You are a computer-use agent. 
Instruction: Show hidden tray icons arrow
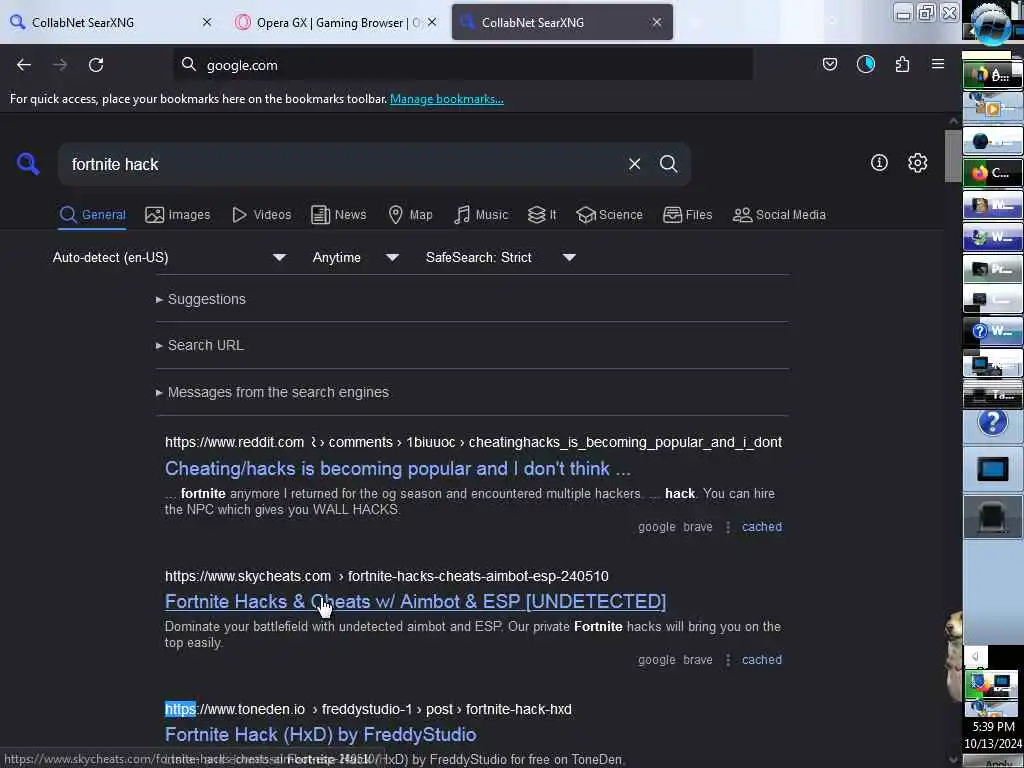pyautogui.click(x=976, y=656)
